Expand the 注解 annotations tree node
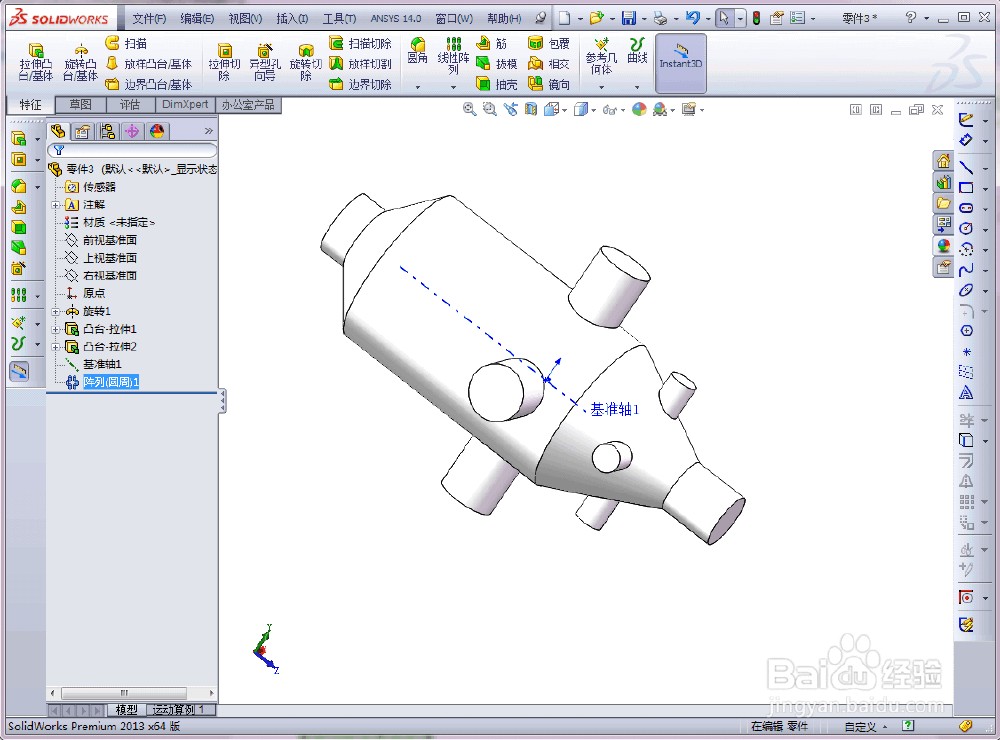Image resolution: width=1000 pixels, height=740 pixels. pos(56,205)
